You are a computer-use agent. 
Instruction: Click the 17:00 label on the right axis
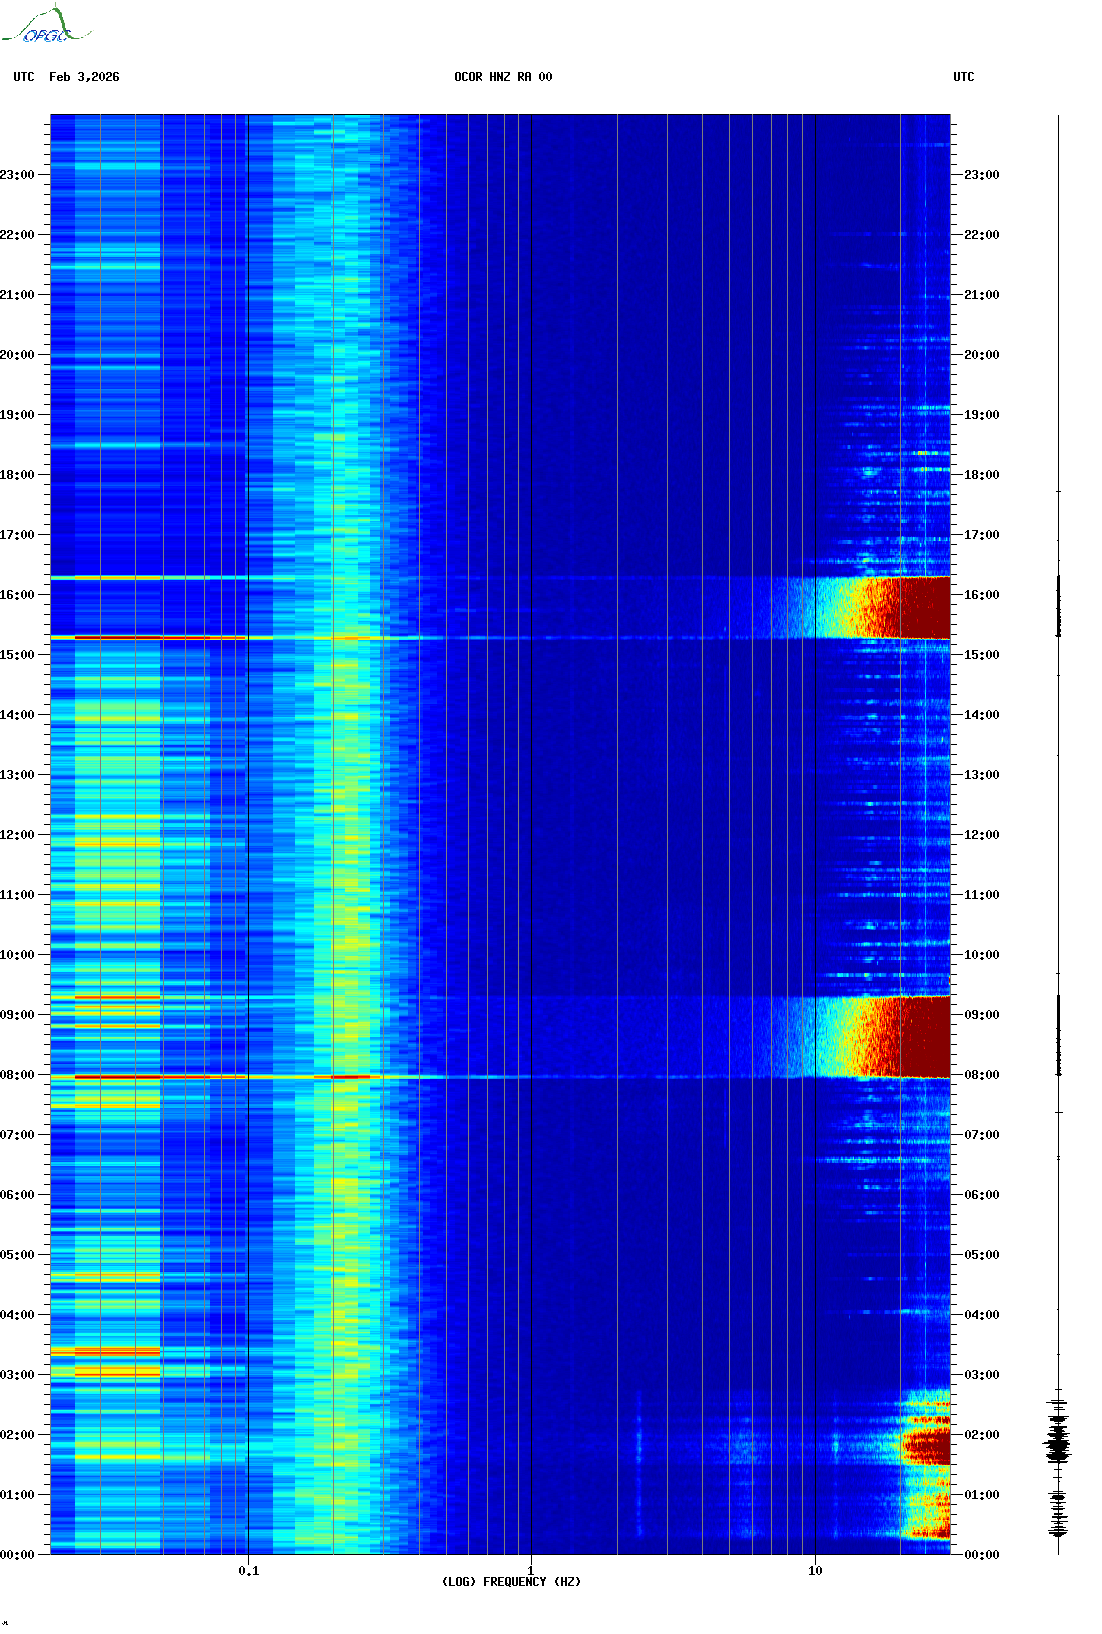pos(981,535)
